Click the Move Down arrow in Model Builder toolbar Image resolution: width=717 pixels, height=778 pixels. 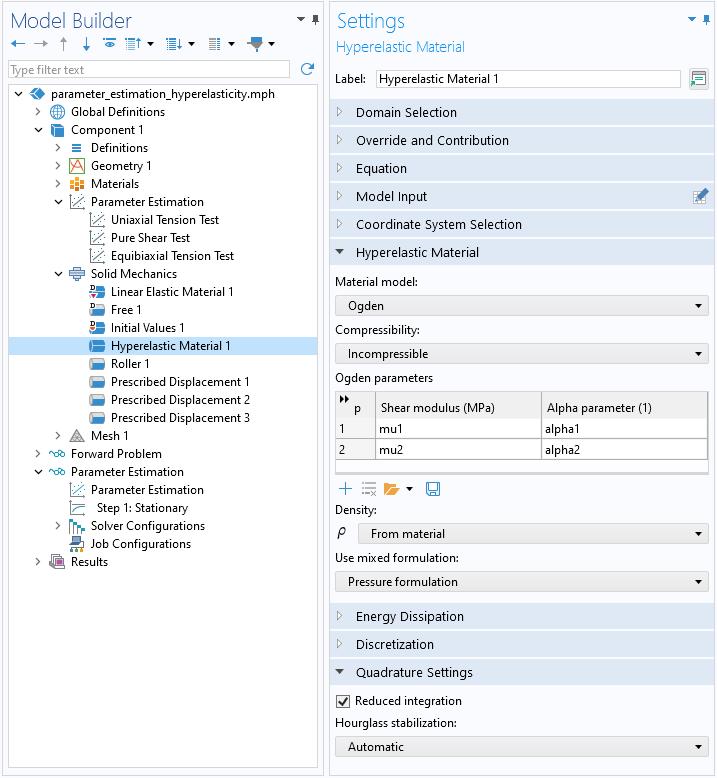(x=86, y=44)
